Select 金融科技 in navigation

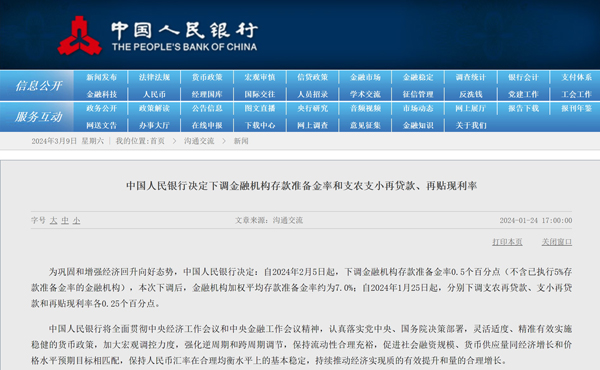pyautogui.click(x=101, y=94)
